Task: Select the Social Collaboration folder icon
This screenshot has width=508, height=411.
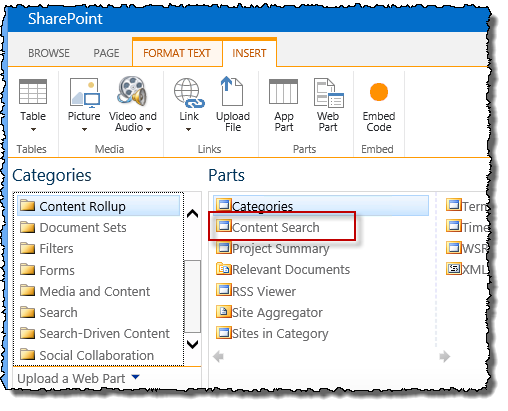Action: tap(27, 354)
